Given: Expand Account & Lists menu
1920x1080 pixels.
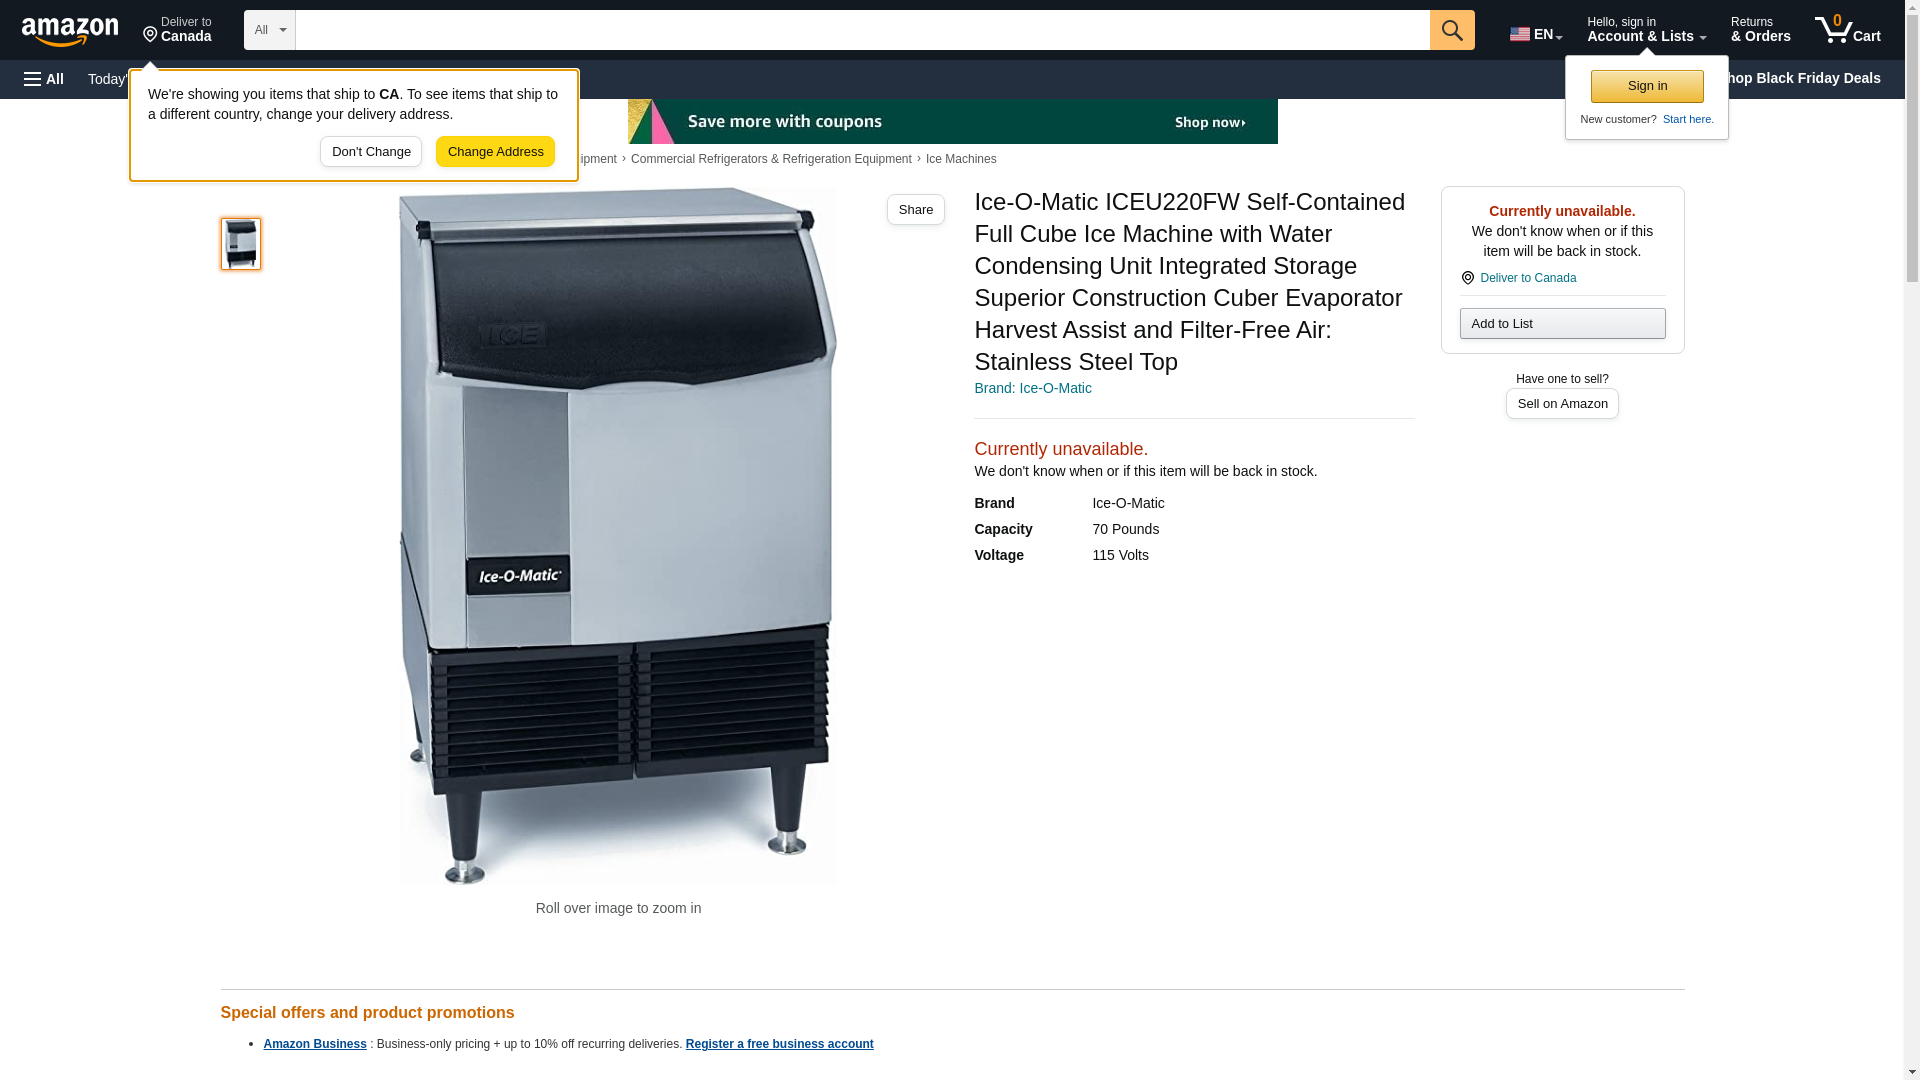Looking at the screenshot, I should 1646,30.
